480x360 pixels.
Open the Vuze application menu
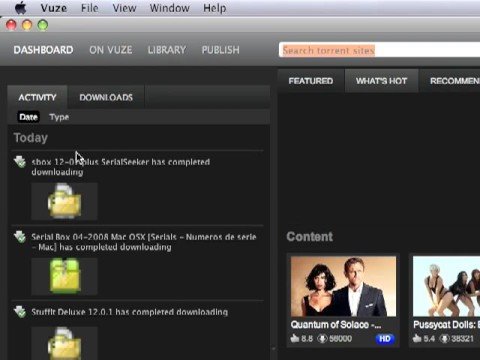[54, 8]
